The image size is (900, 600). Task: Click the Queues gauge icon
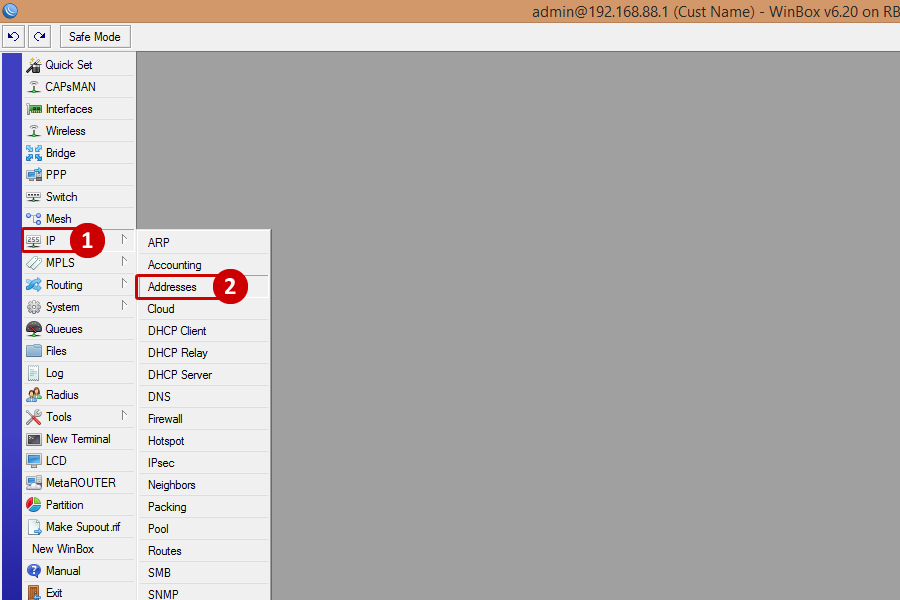coord(34,329)
